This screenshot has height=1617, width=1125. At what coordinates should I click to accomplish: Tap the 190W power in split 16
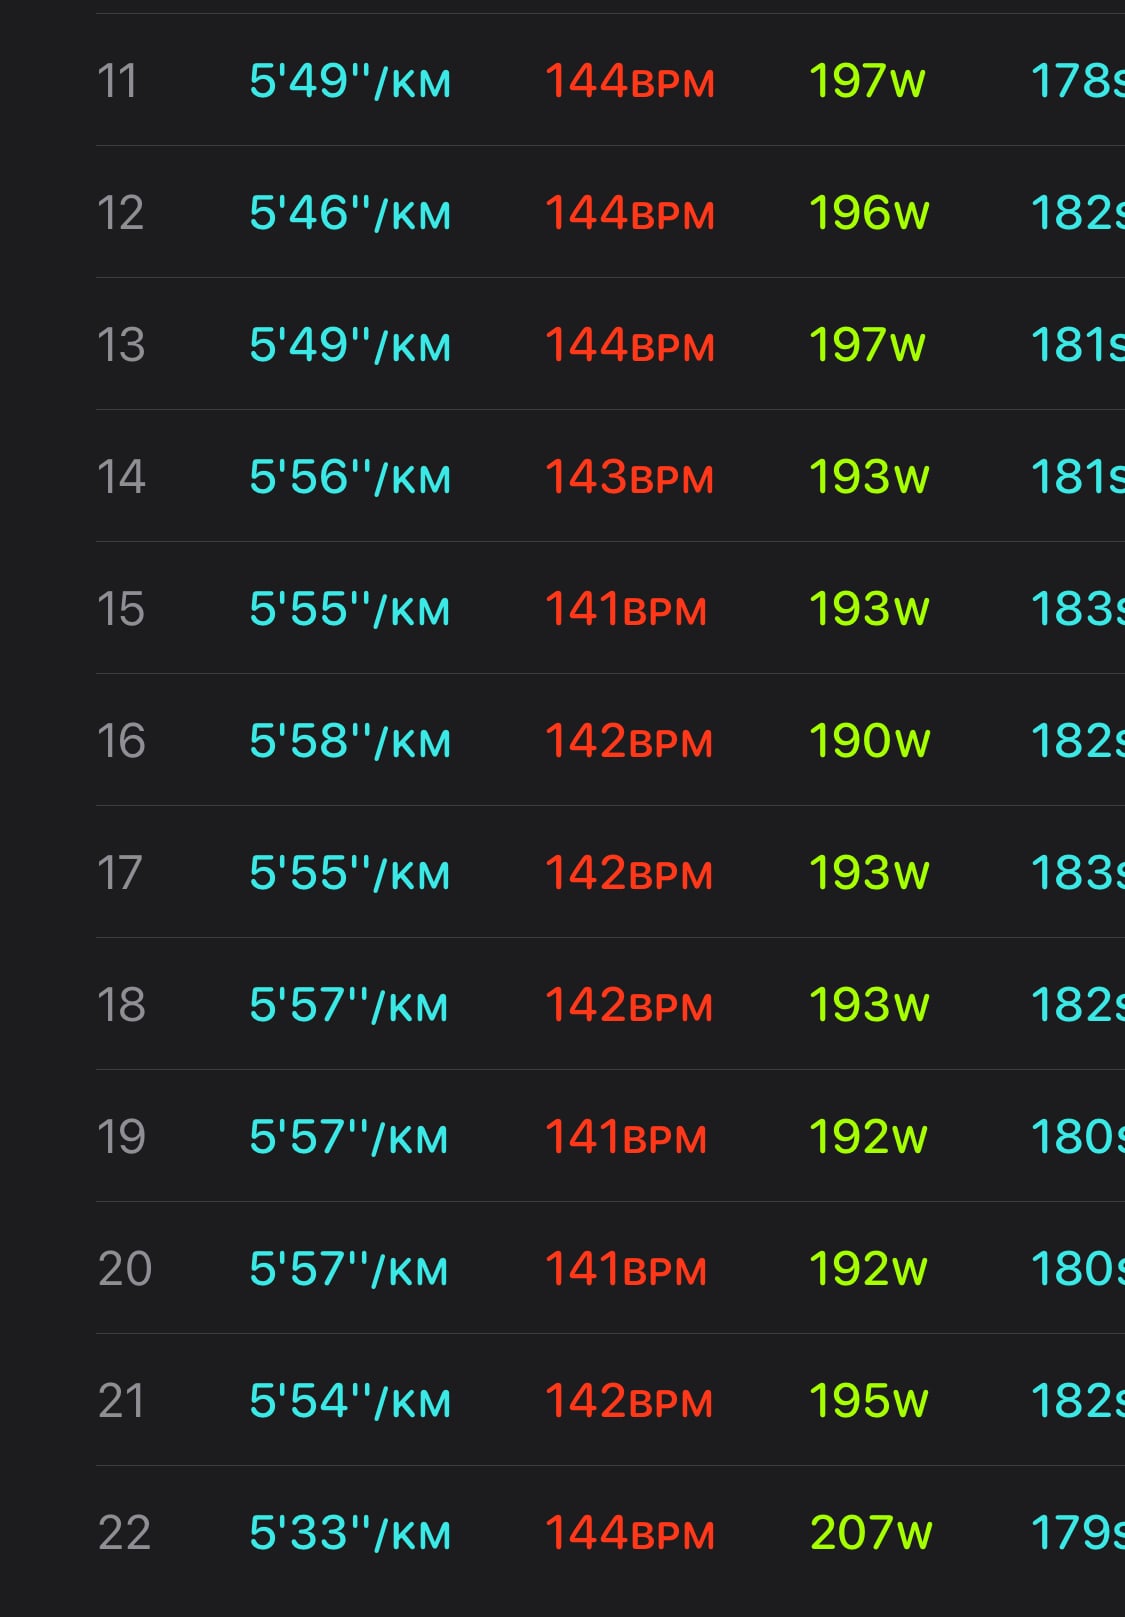[870, 741]
